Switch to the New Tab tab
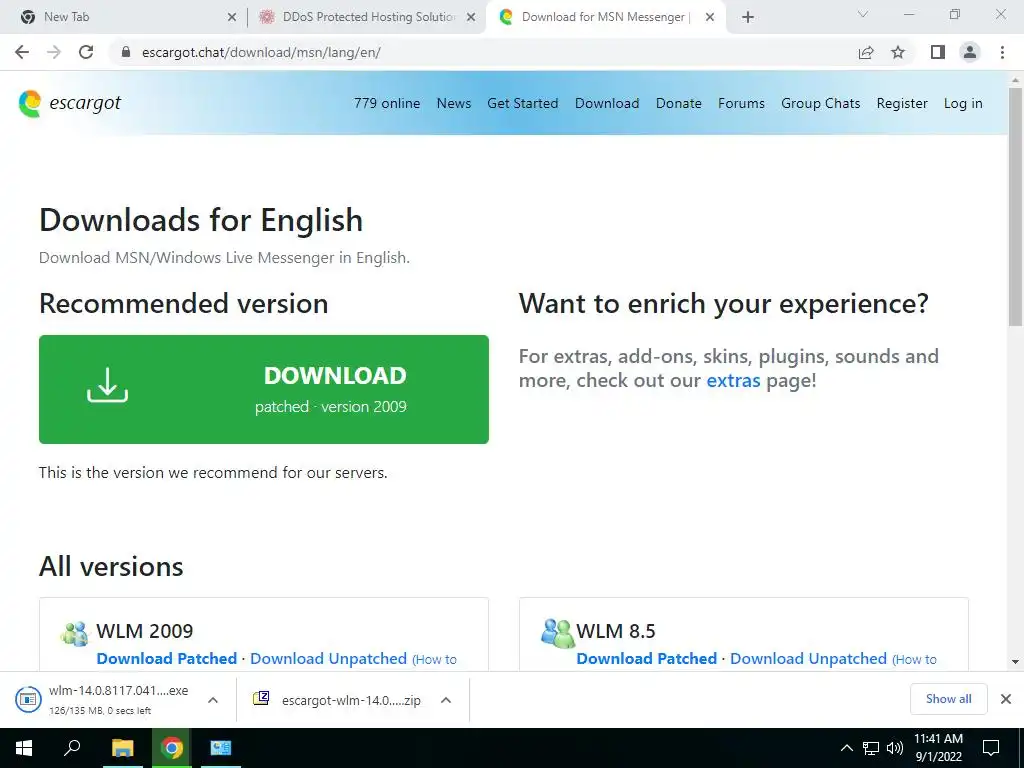Viewport: 1024px width, 768px height. coord(124,17)
